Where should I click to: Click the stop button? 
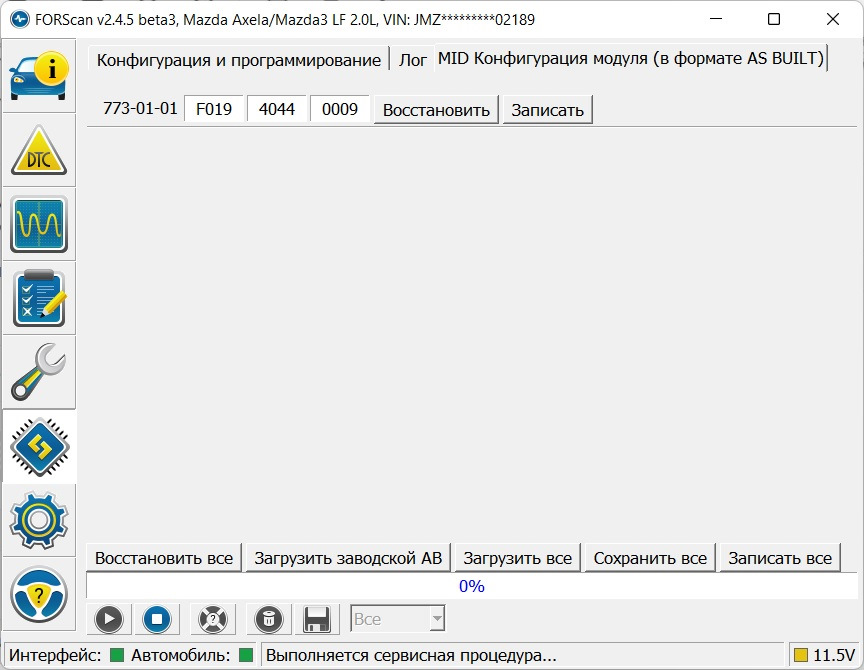pos(156,619)
